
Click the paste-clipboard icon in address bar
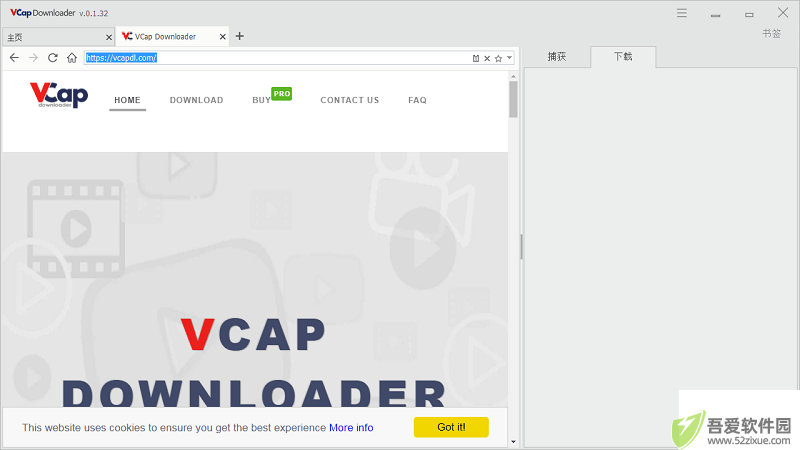click(476, 58)
